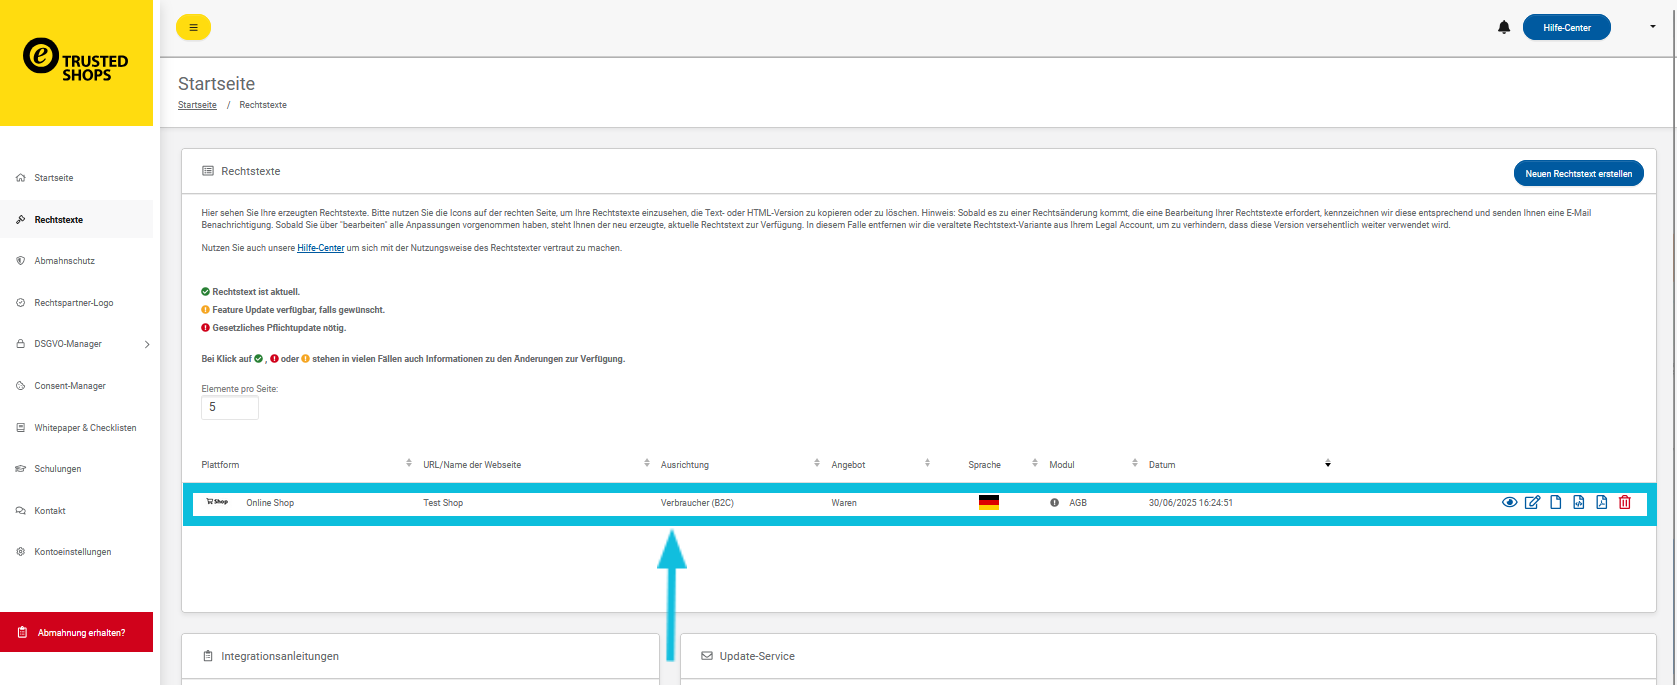This screenshot has height=685, width=1677.
Task: Click the HTML code file icon
Action: [1578, 503]
